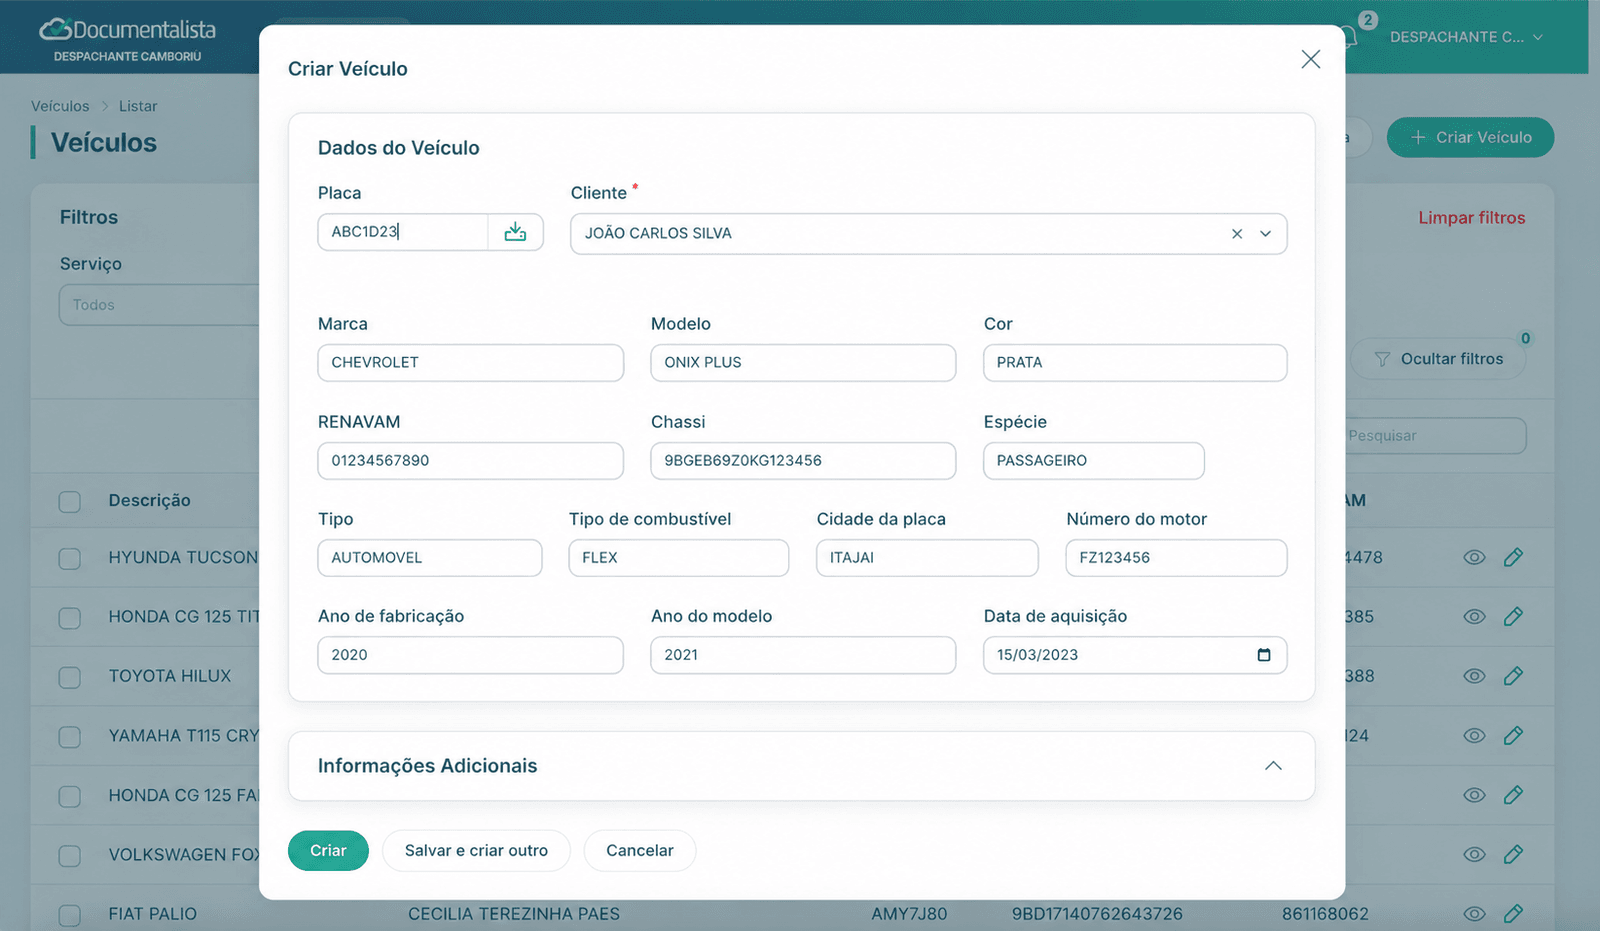Click the Listar breadcrumb item
The height and width of the screenshot is (931, 1600).
[x=138, y=106]
